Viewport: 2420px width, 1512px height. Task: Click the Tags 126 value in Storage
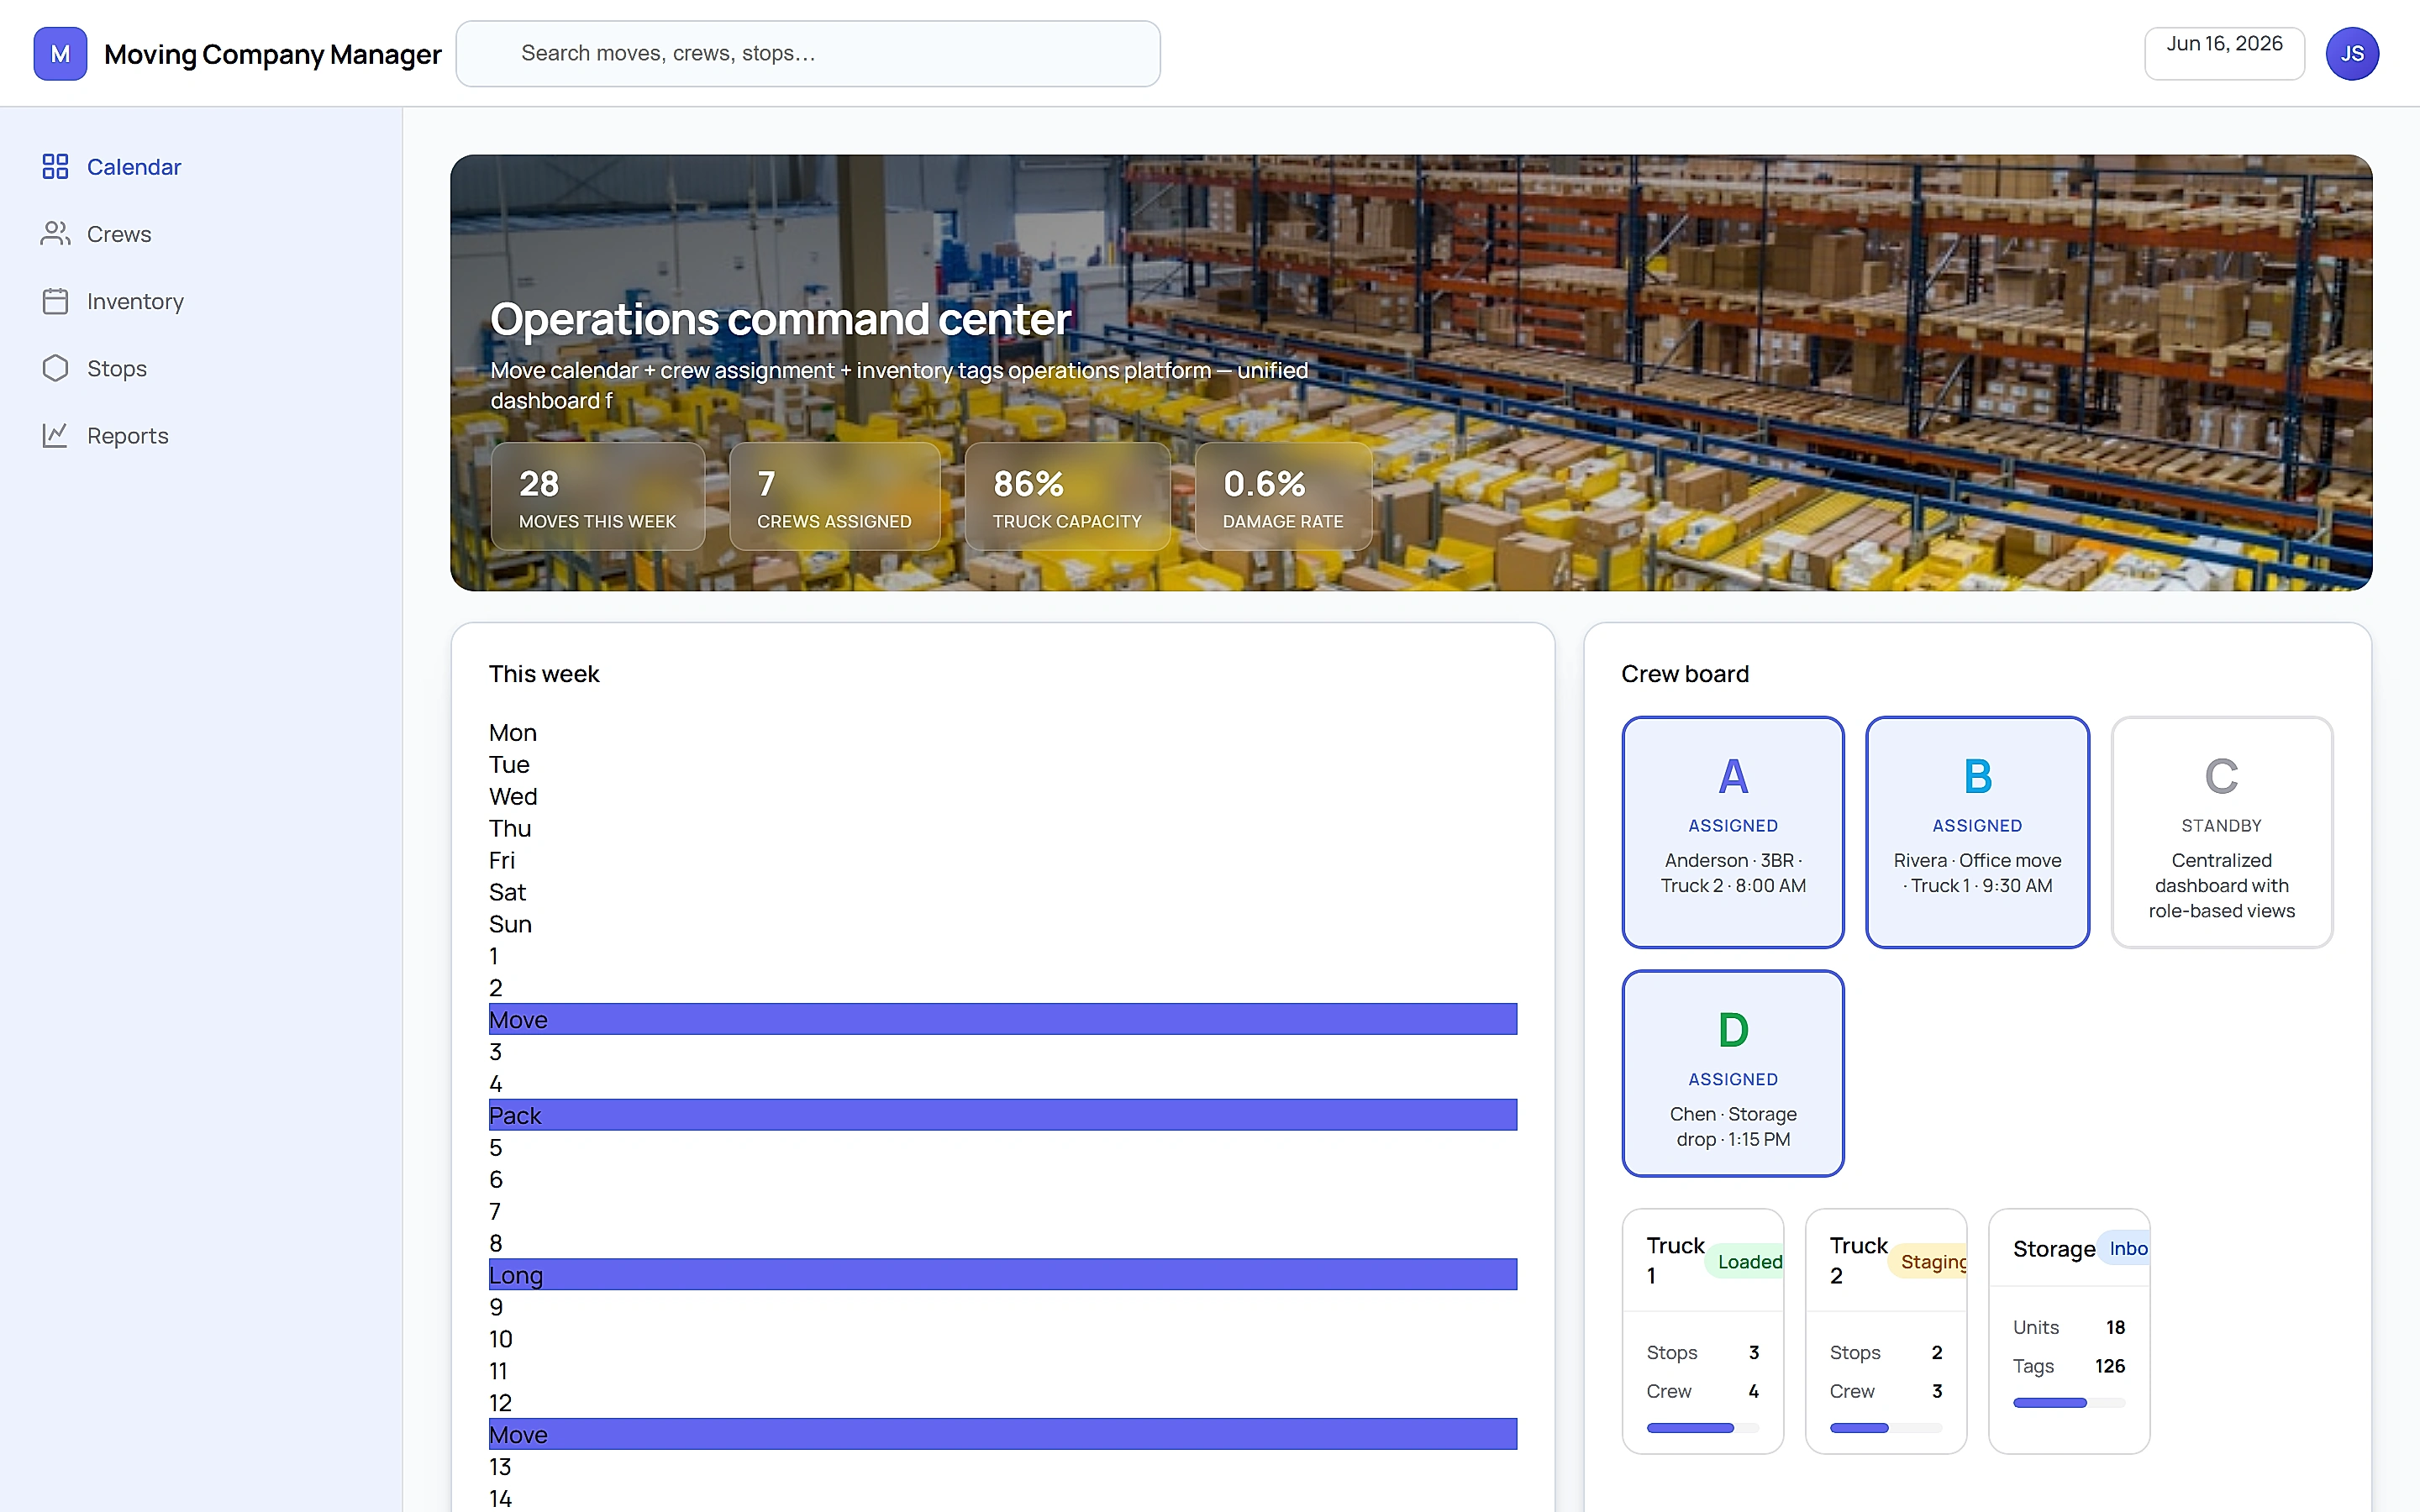click(x=2110, y=1366)
